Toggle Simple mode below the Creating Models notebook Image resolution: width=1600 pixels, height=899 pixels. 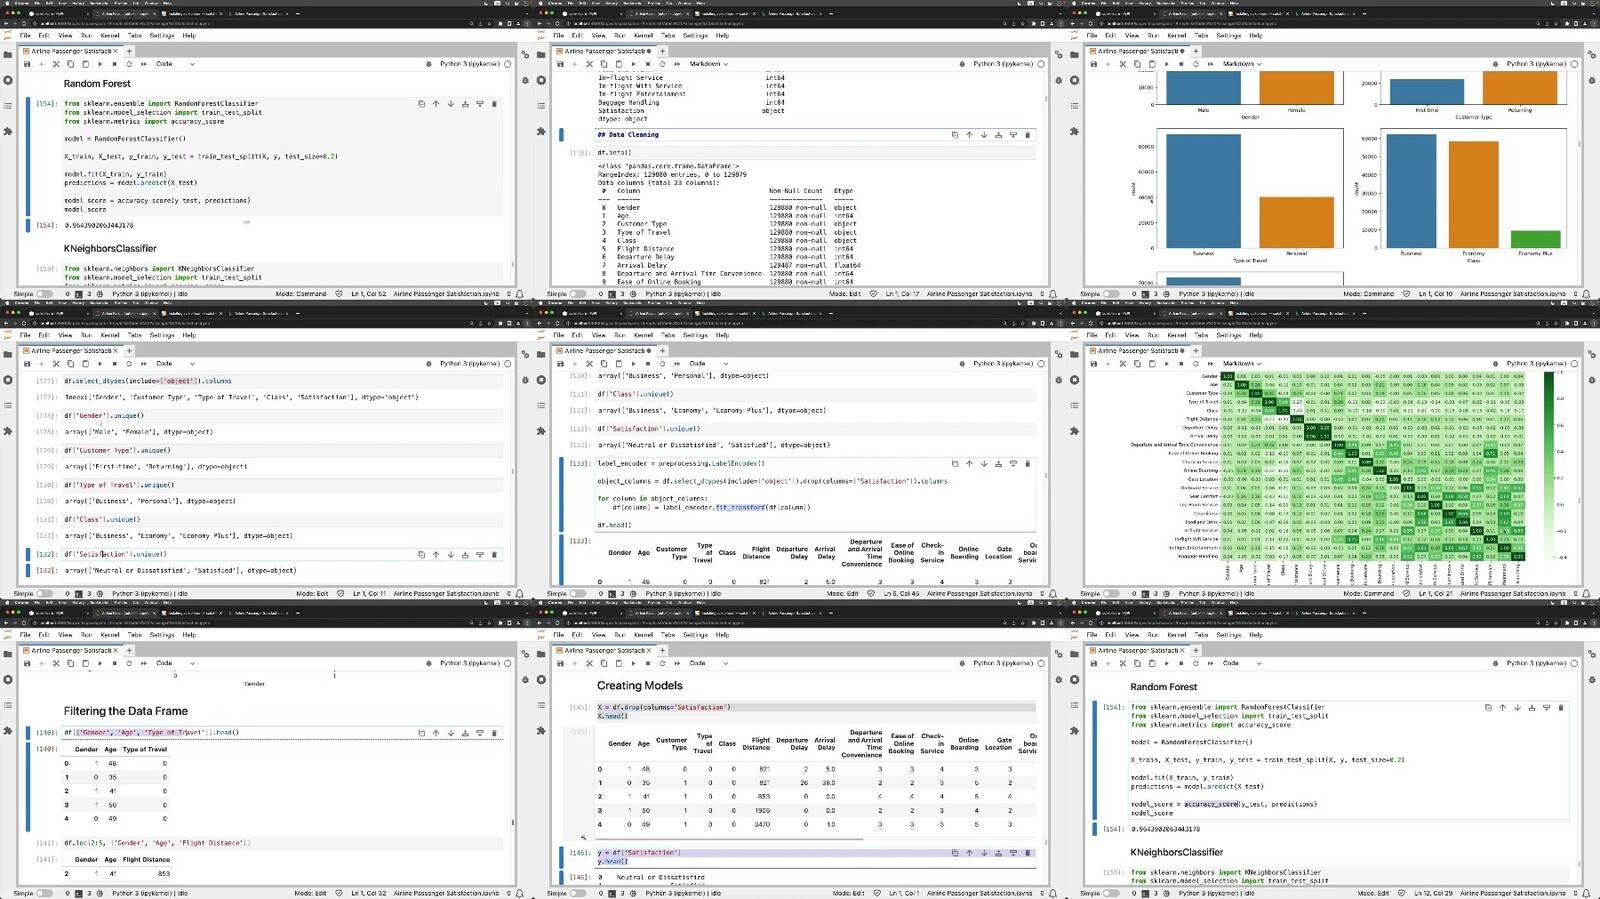tap(577, 893)
